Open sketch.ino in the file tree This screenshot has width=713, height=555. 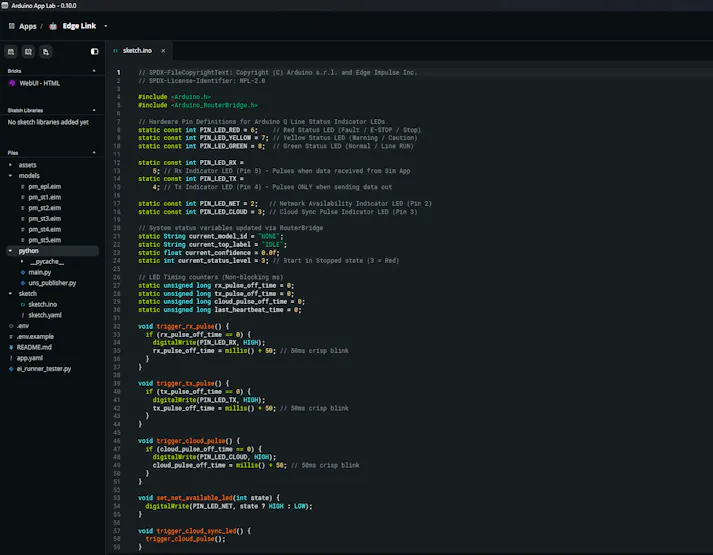point(43,304)
